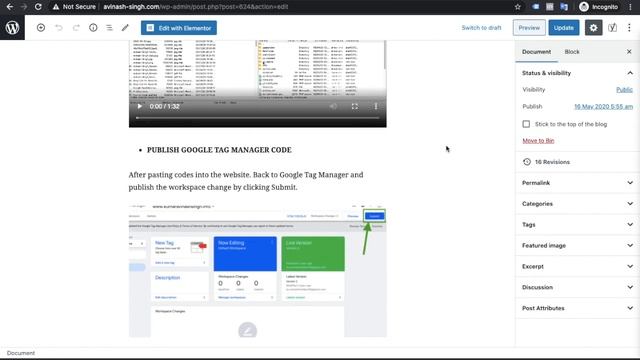
Task: Mute the video volume icon
Action: click(x=333, y=106)
